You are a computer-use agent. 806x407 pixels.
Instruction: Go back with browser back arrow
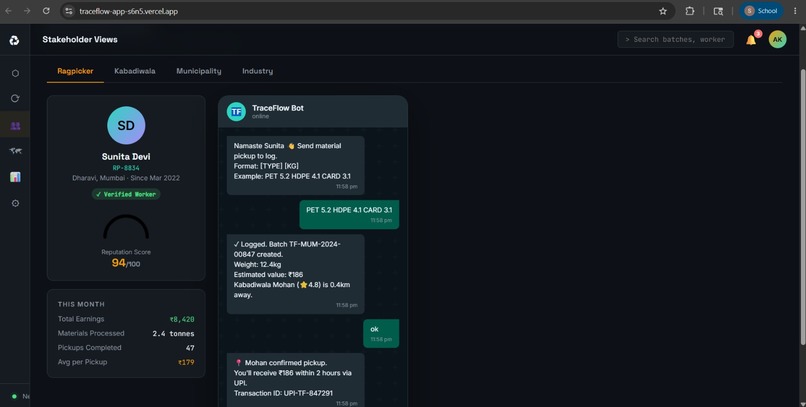[x=9, y=11]
